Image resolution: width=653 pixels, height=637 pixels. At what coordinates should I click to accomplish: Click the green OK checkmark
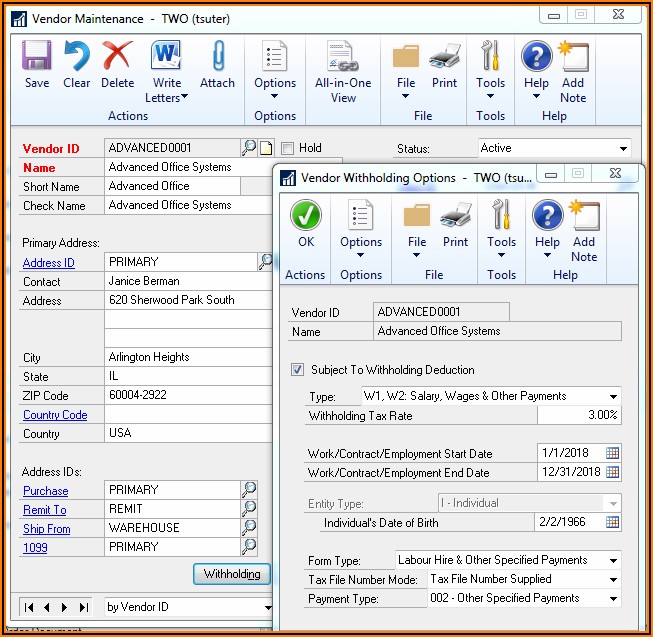(305, 224)
